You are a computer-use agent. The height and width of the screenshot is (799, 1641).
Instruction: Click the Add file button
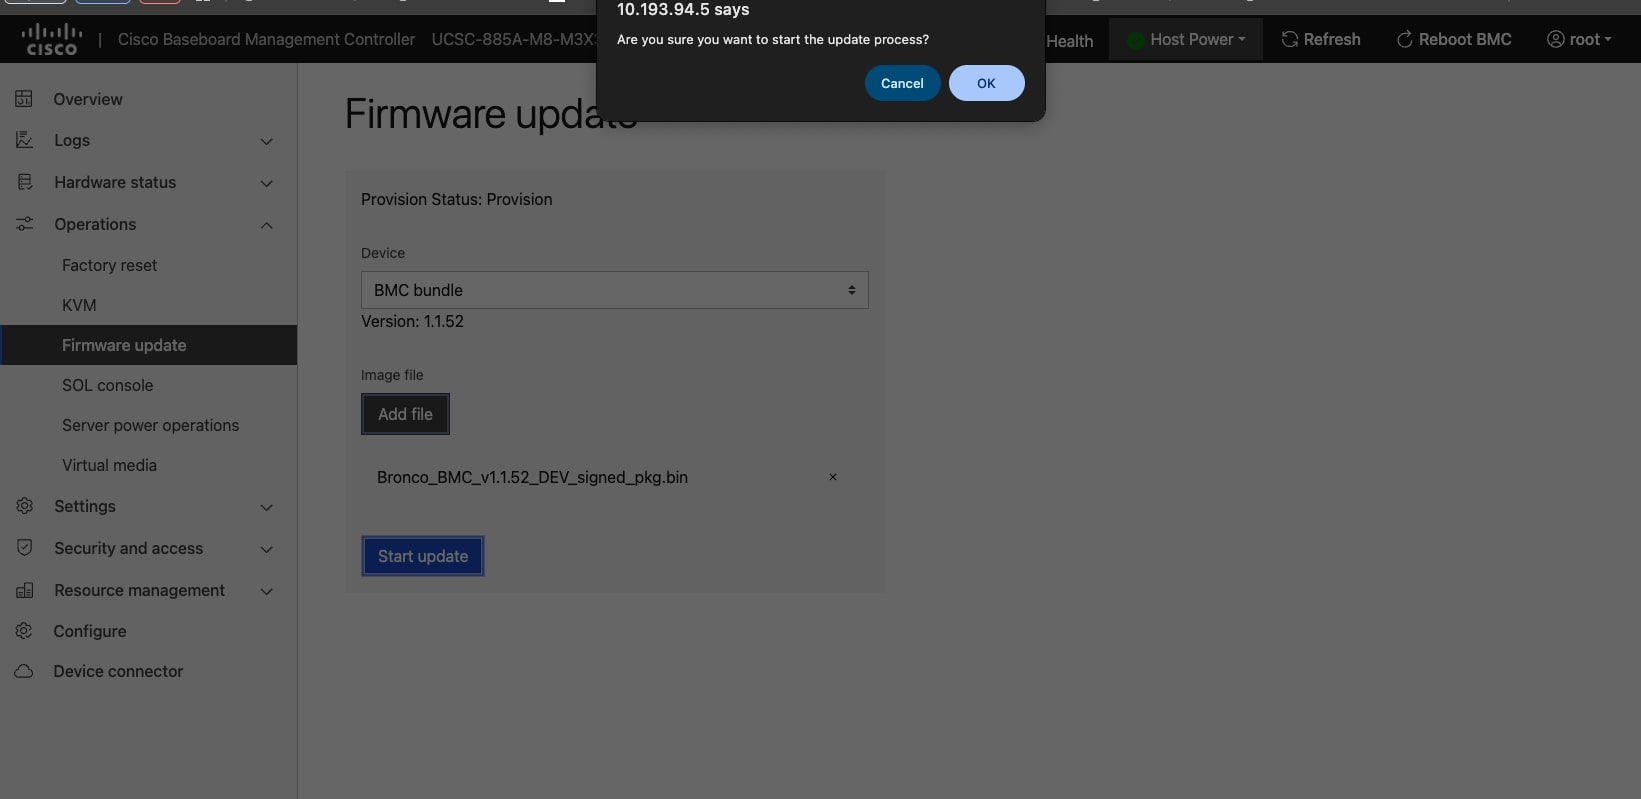click(x=405, y=414)
